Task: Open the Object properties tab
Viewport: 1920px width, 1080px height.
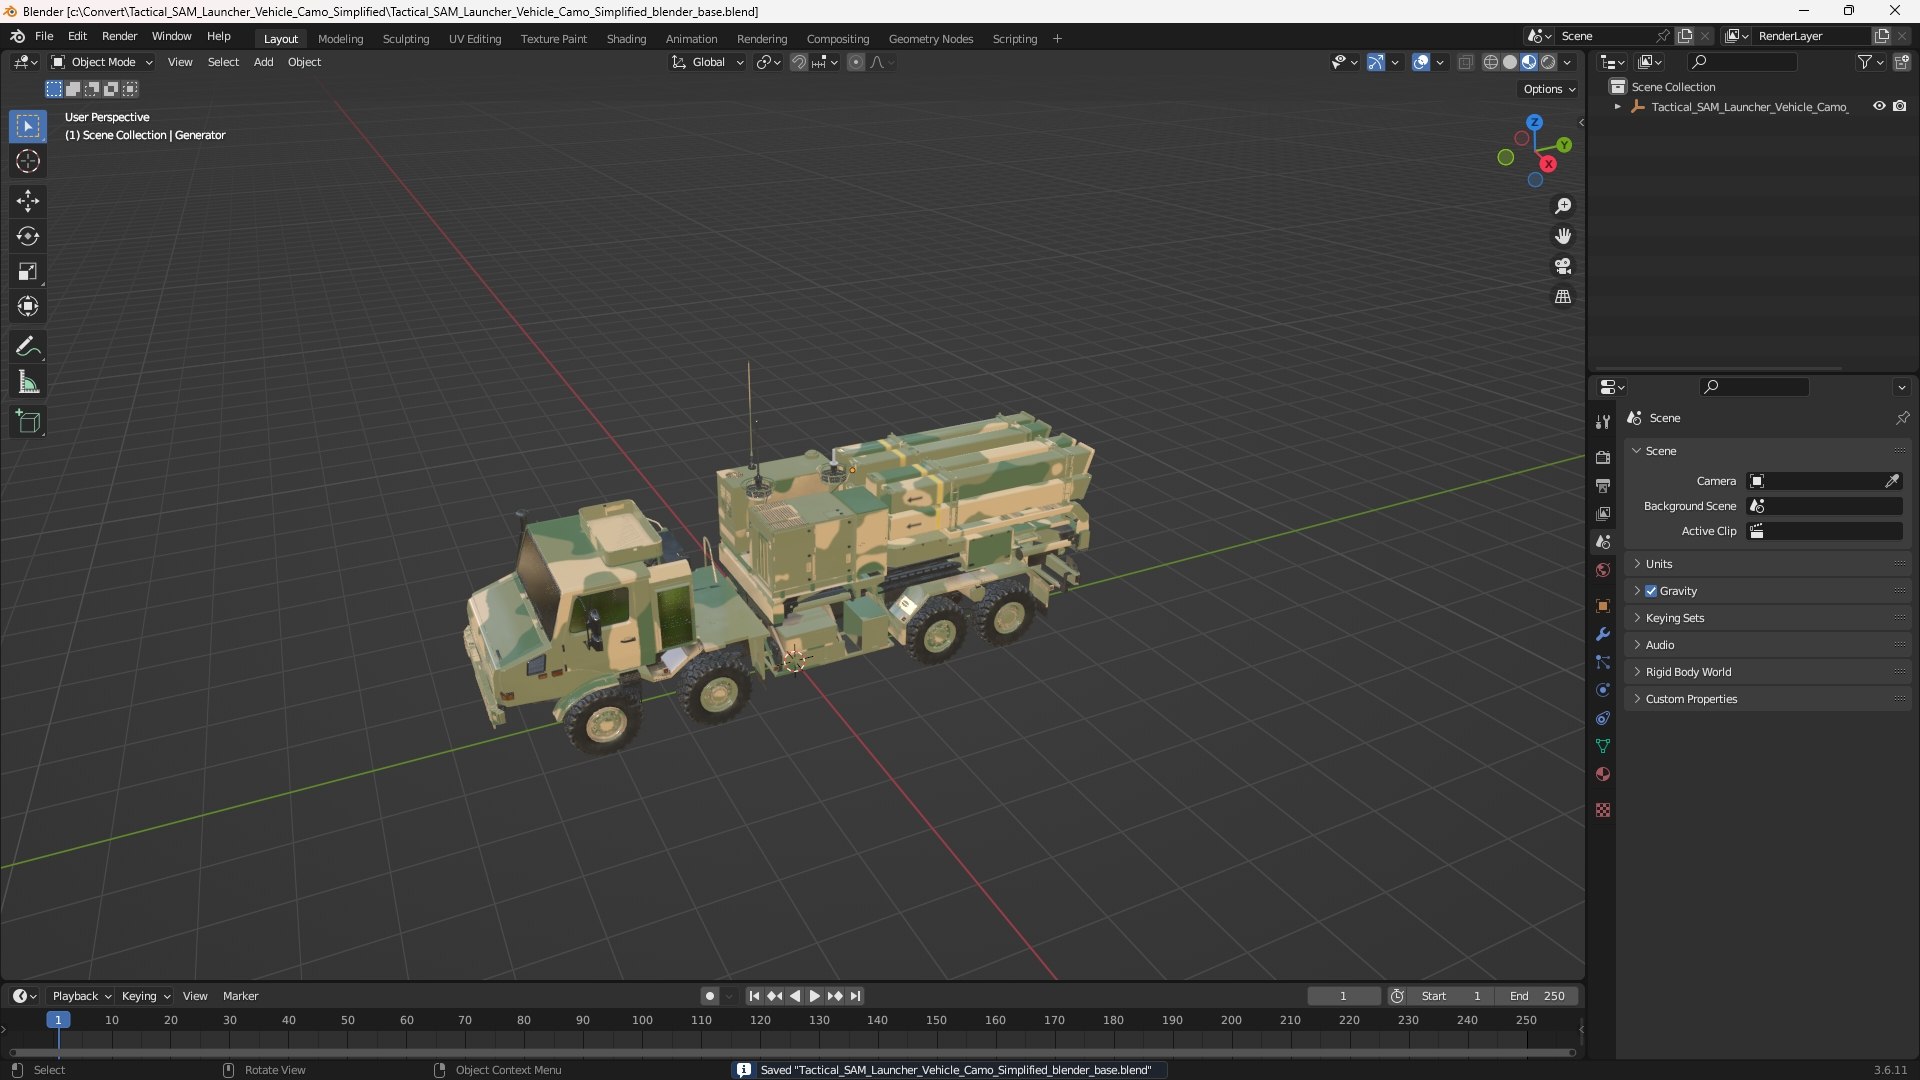Action: pos(1603,606)
